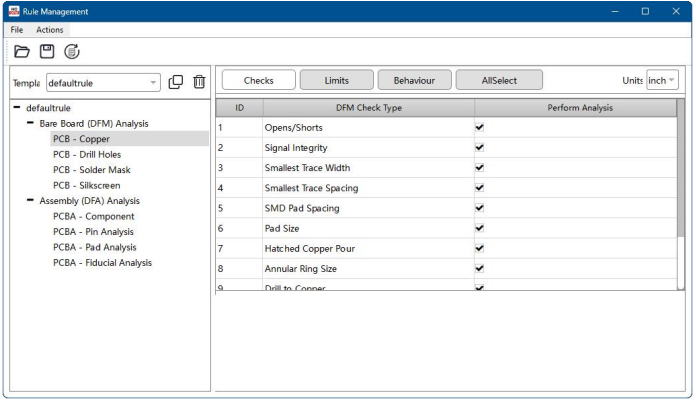Select PCBA - Fiducial Analysis tree item
This screenshot has height=401, width=696.
point(102,262)
